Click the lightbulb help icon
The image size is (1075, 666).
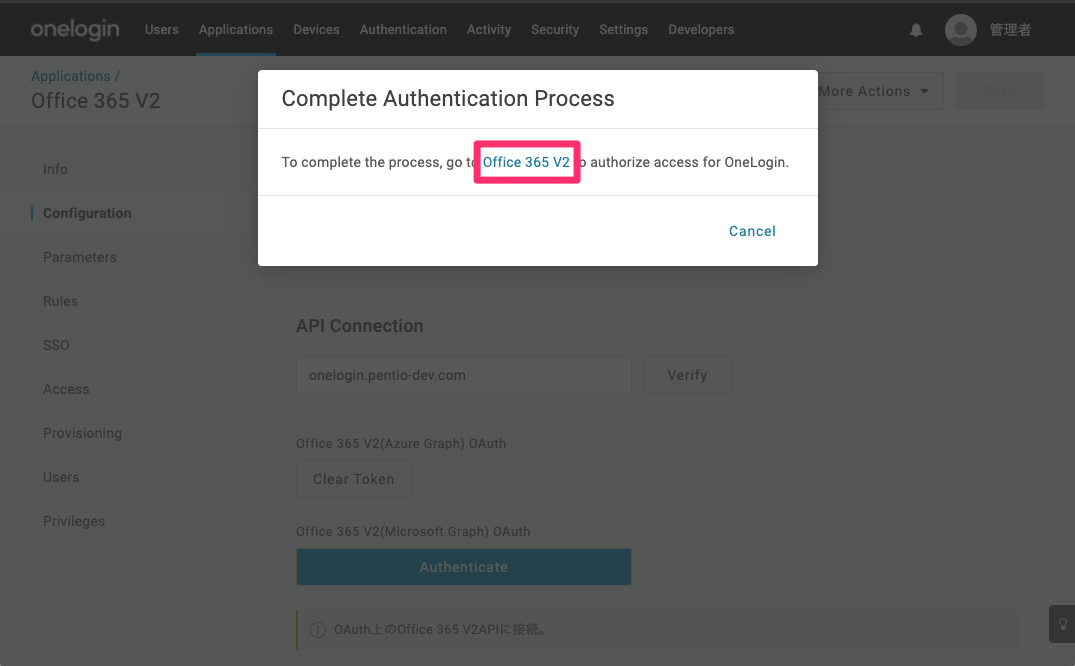click(x=1063, y=623)
